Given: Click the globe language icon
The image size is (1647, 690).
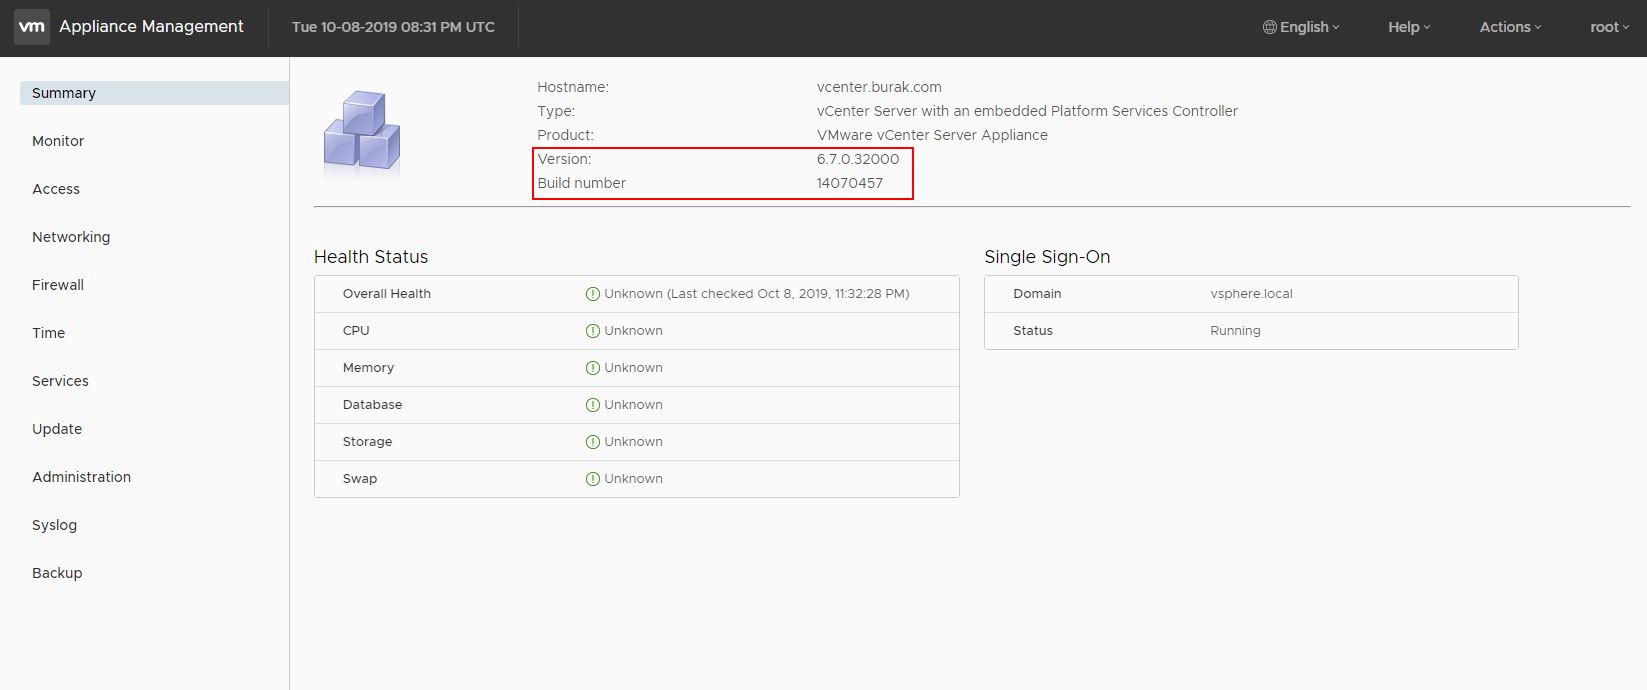Looking at the screenshot, I should coord(1270,27).
